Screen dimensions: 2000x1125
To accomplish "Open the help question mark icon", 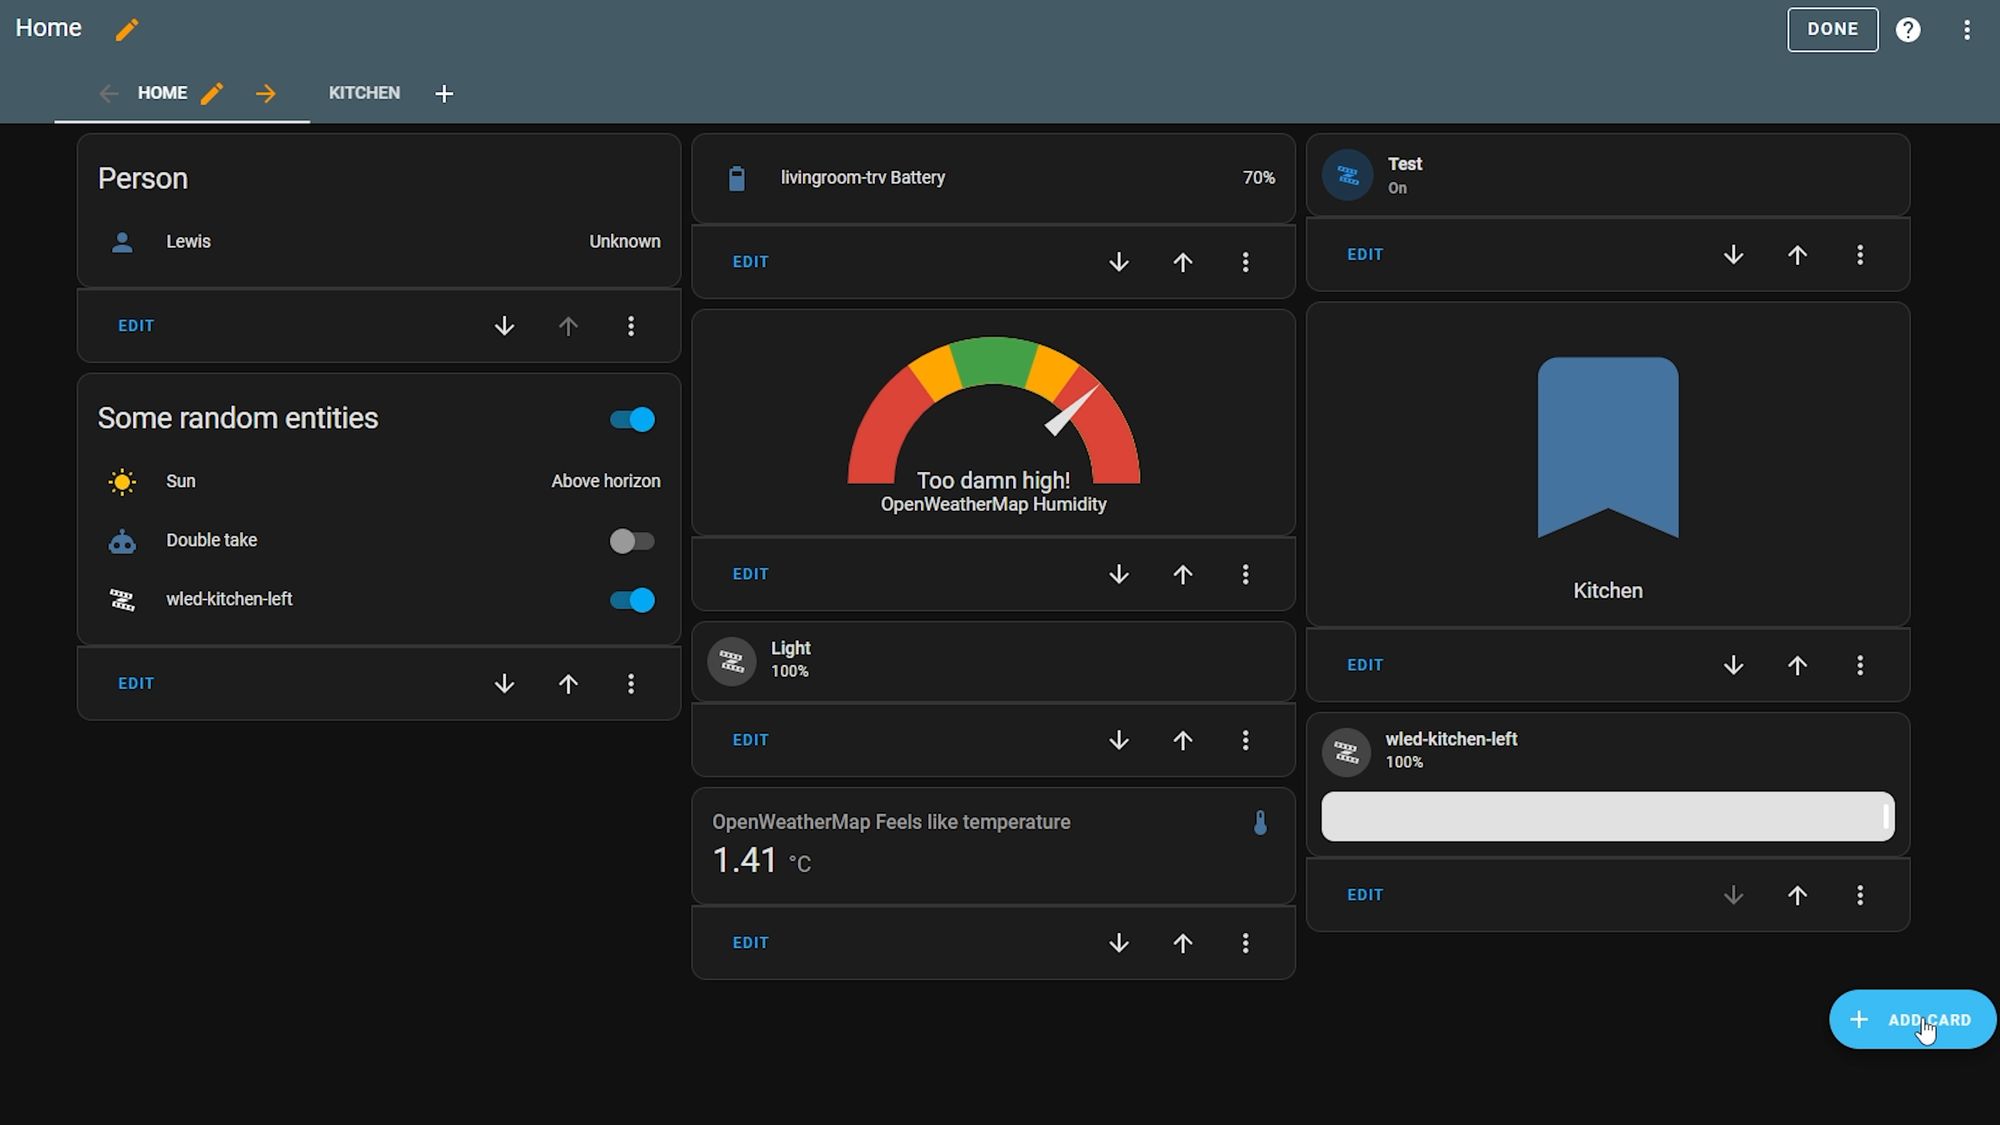I will click(x=1908, y=30).
